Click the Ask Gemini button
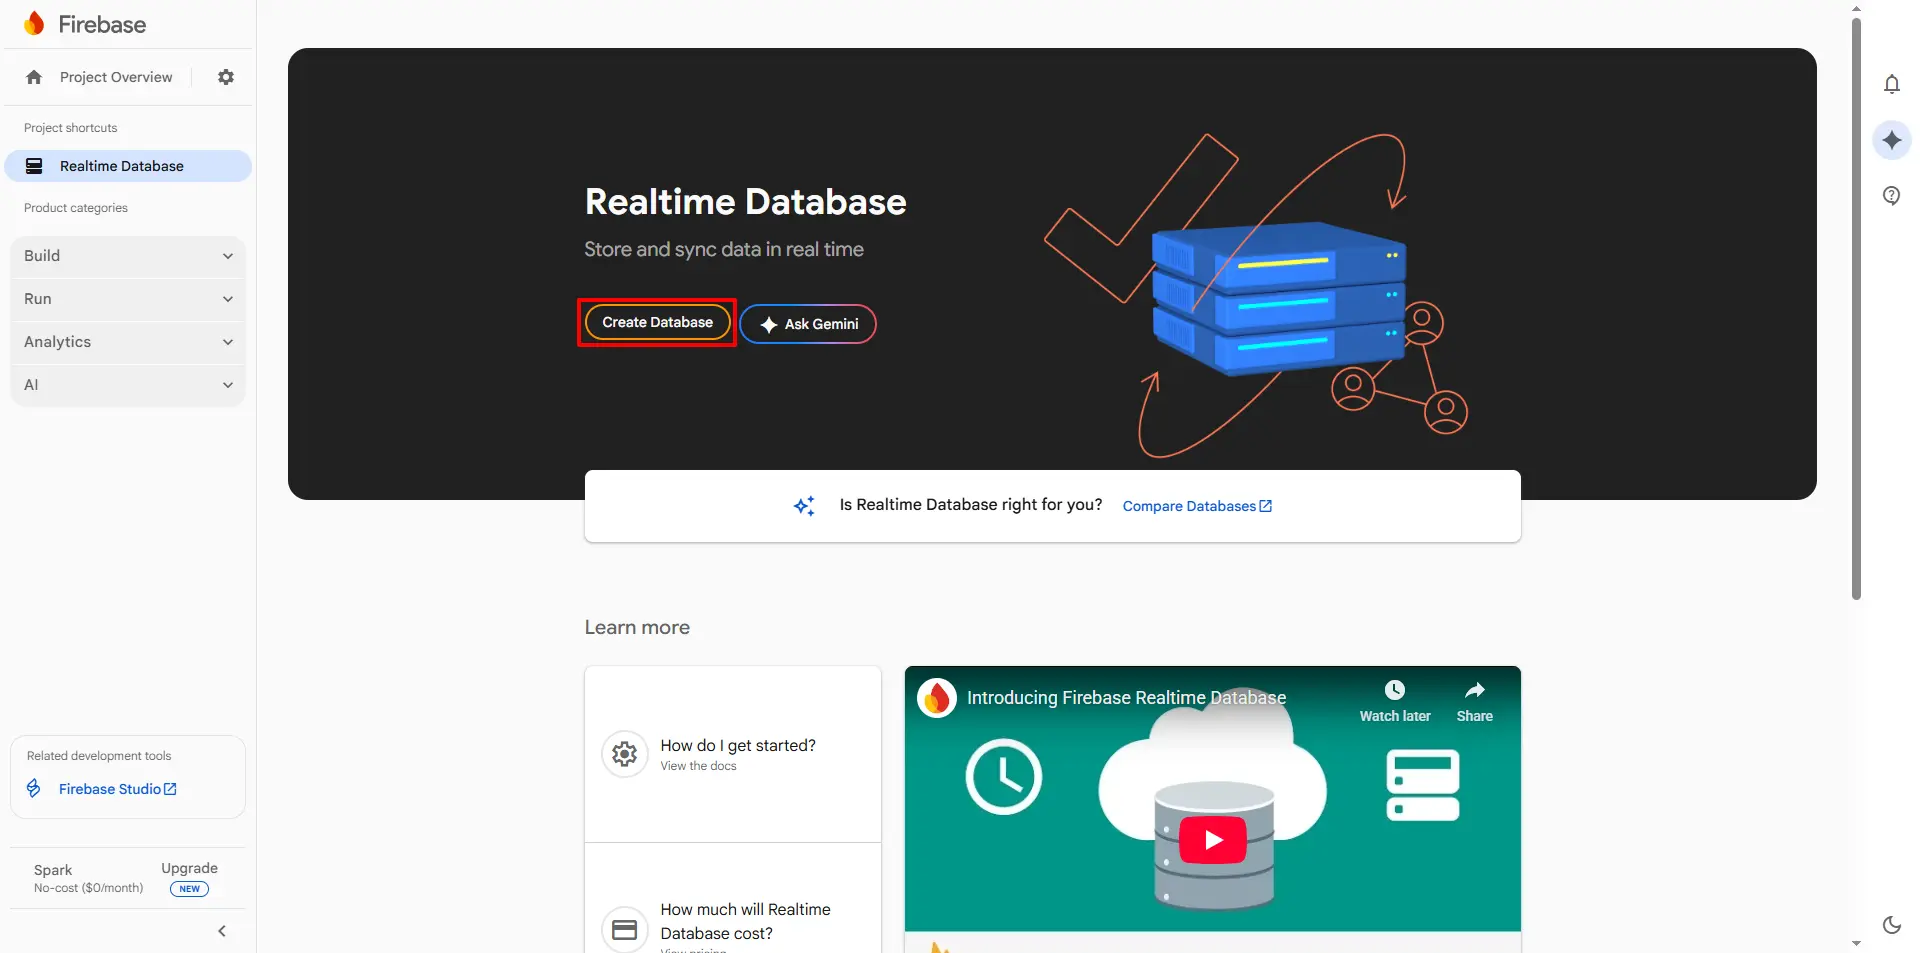This screenshot has height=953, width=1920. 808,324
